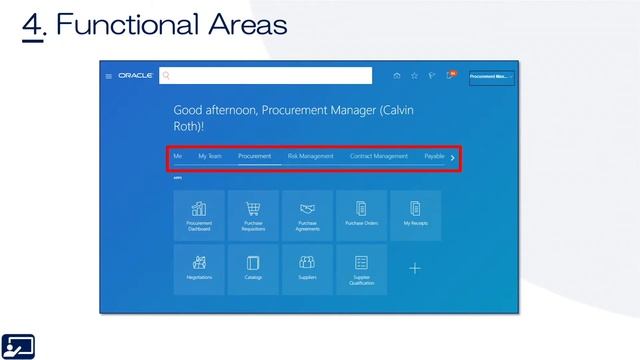The width and height of the screenshot is (640, 360).
Task: Open the Supplier Qualification tile
Action: (x=362, y=269)
